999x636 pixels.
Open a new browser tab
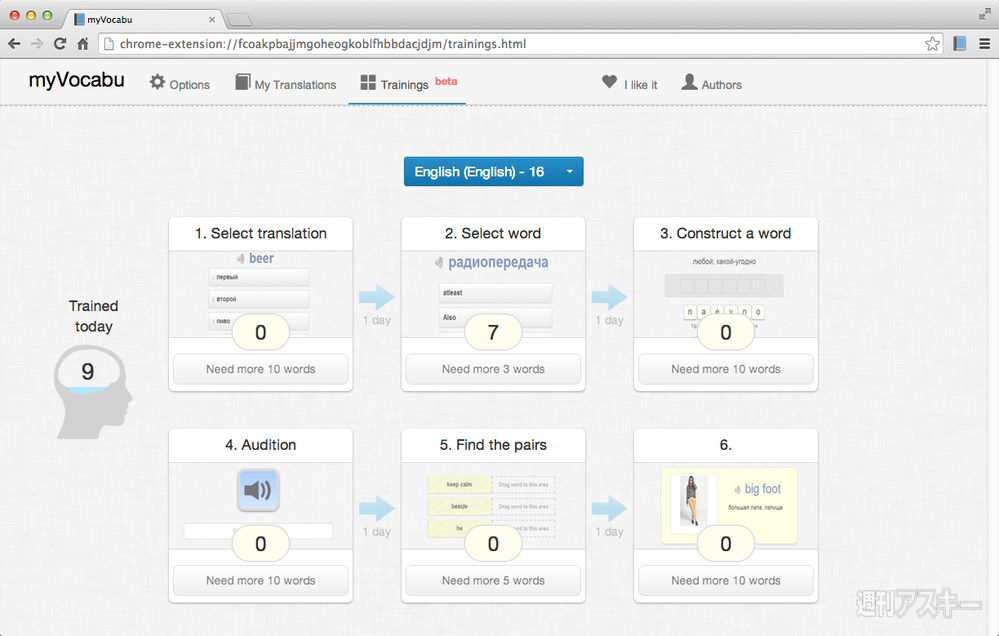pyautogui.click(x=239, y=20)
